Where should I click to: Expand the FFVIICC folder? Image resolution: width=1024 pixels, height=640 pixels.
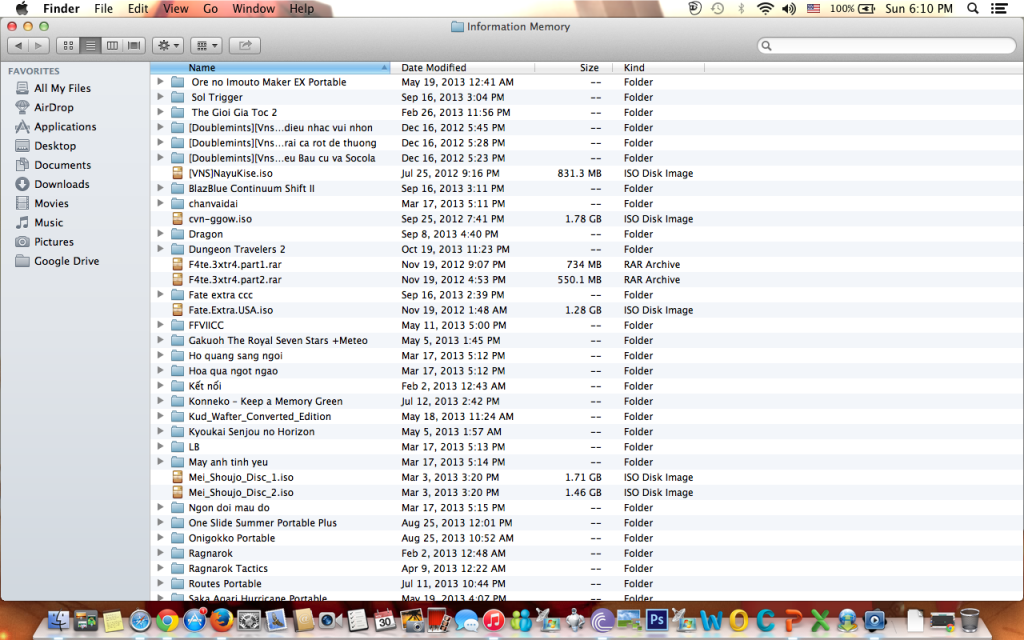(160, 325)
